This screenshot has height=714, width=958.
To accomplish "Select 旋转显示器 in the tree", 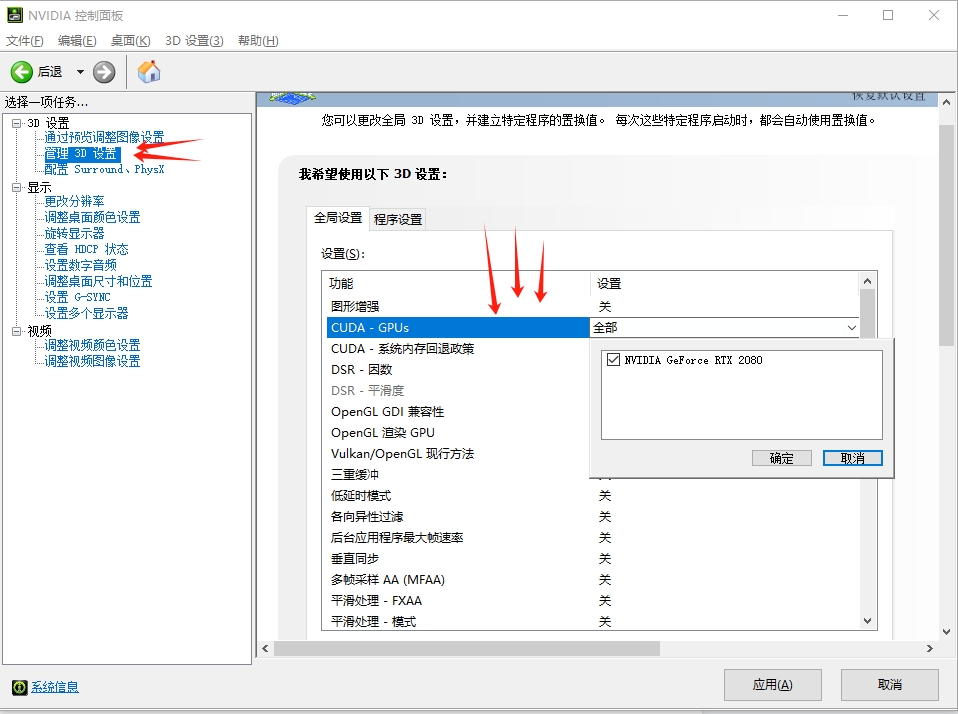I will 74,233.
